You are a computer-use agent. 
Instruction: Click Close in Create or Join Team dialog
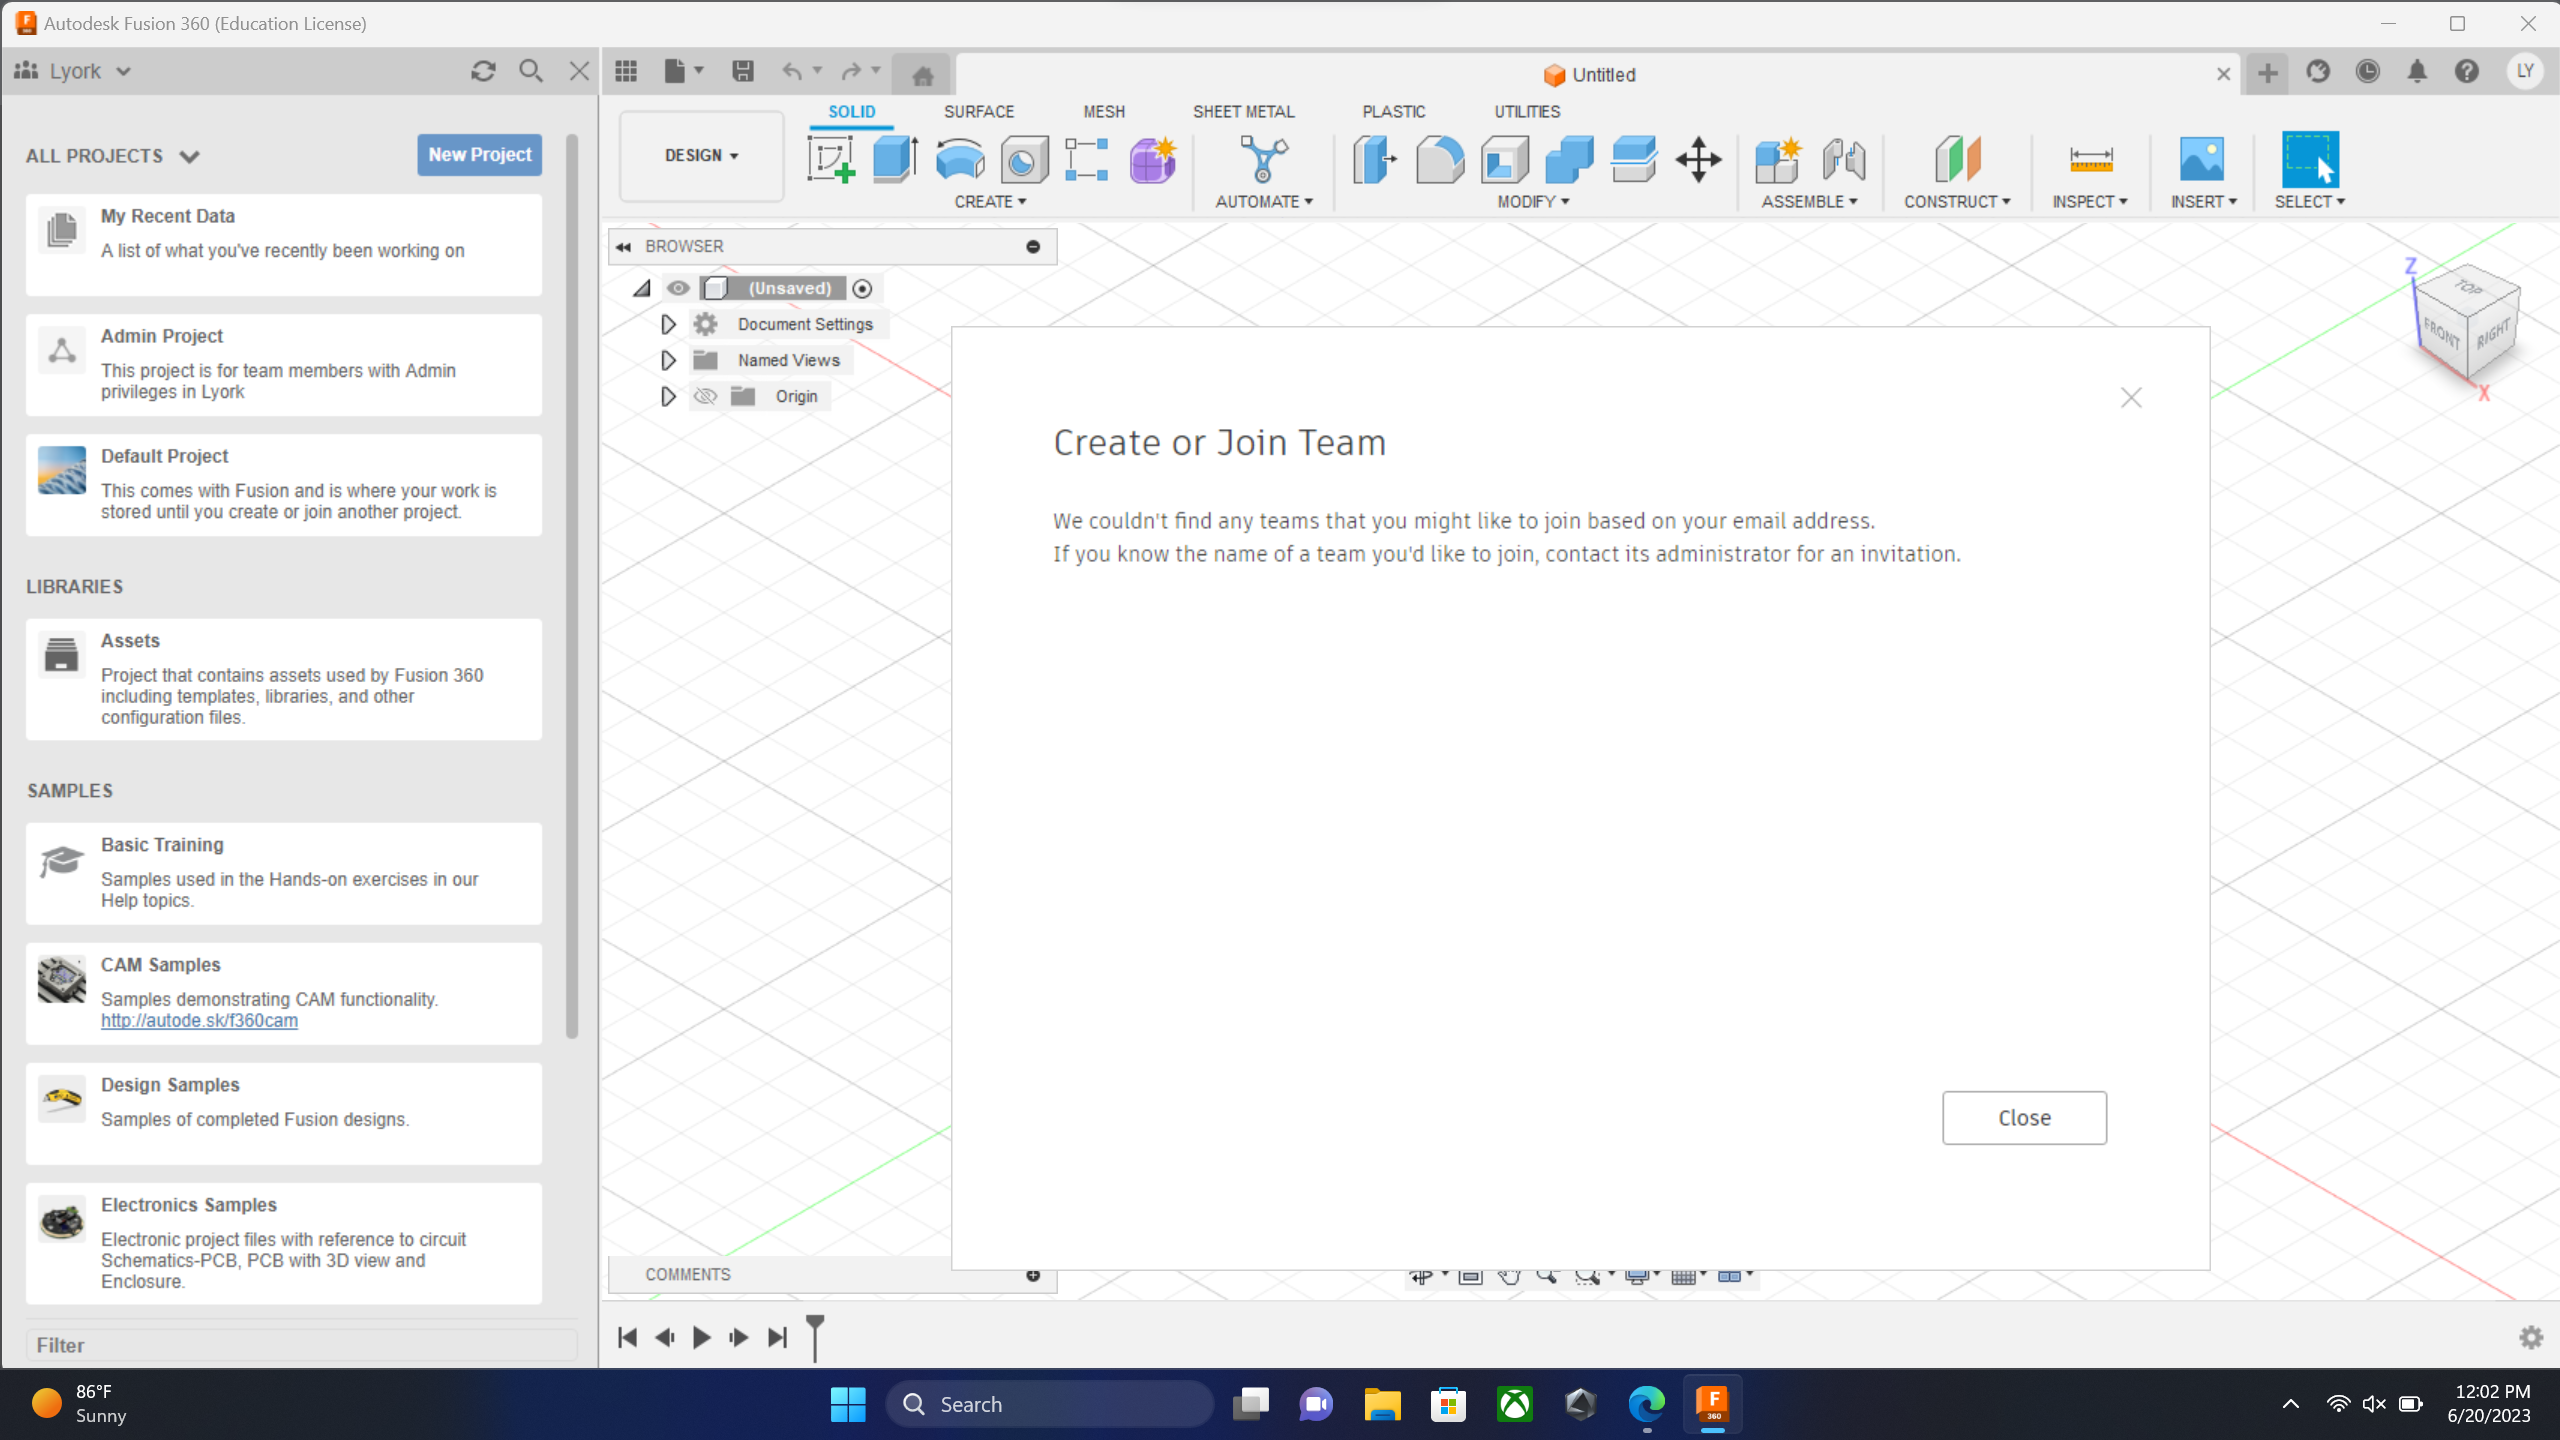click(2024, 1118)
